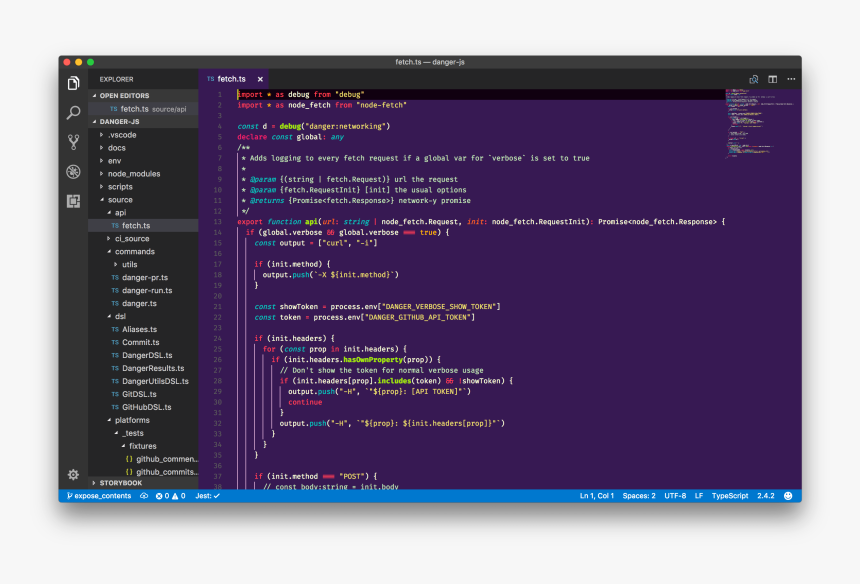Switch to the fetch.ts editor tab
The image size is (860, 584).
(x=230, y=78)
